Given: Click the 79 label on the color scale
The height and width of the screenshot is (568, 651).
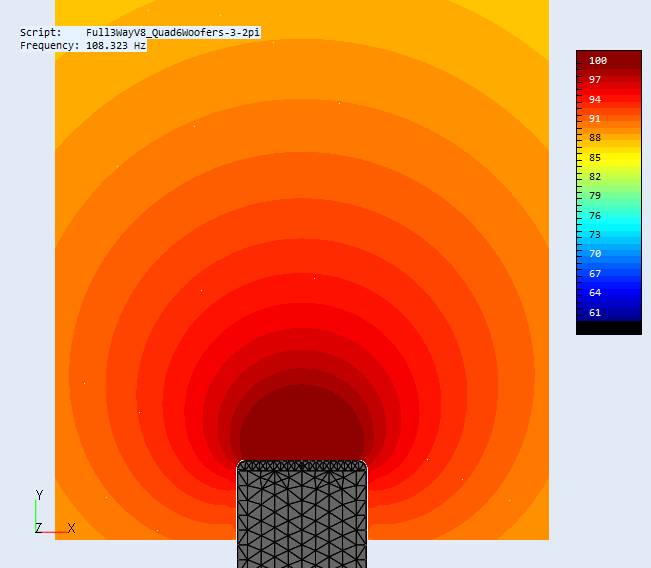Looking at the screenshot, I should tap(595, 196).
